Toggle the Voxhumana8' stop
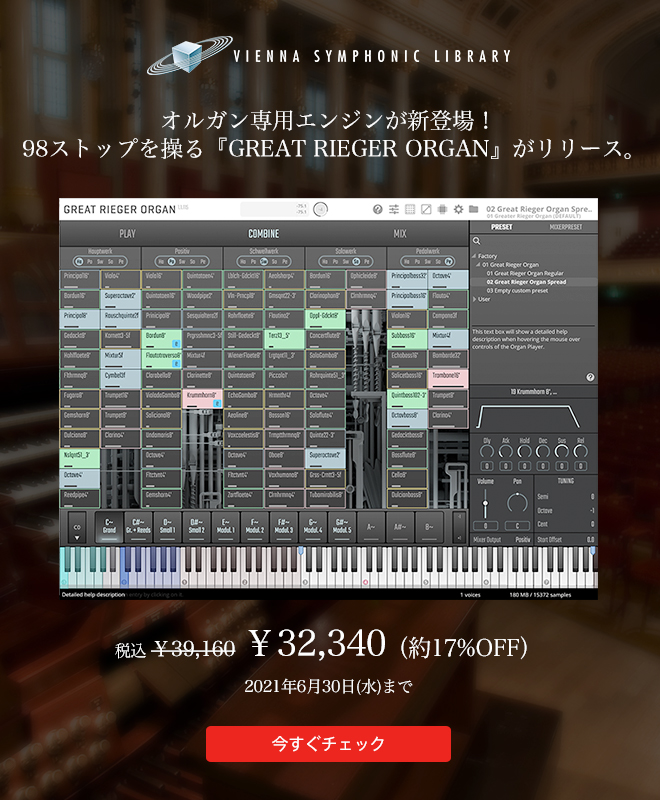This screenshot has height=800, width=660. [285, 479]
